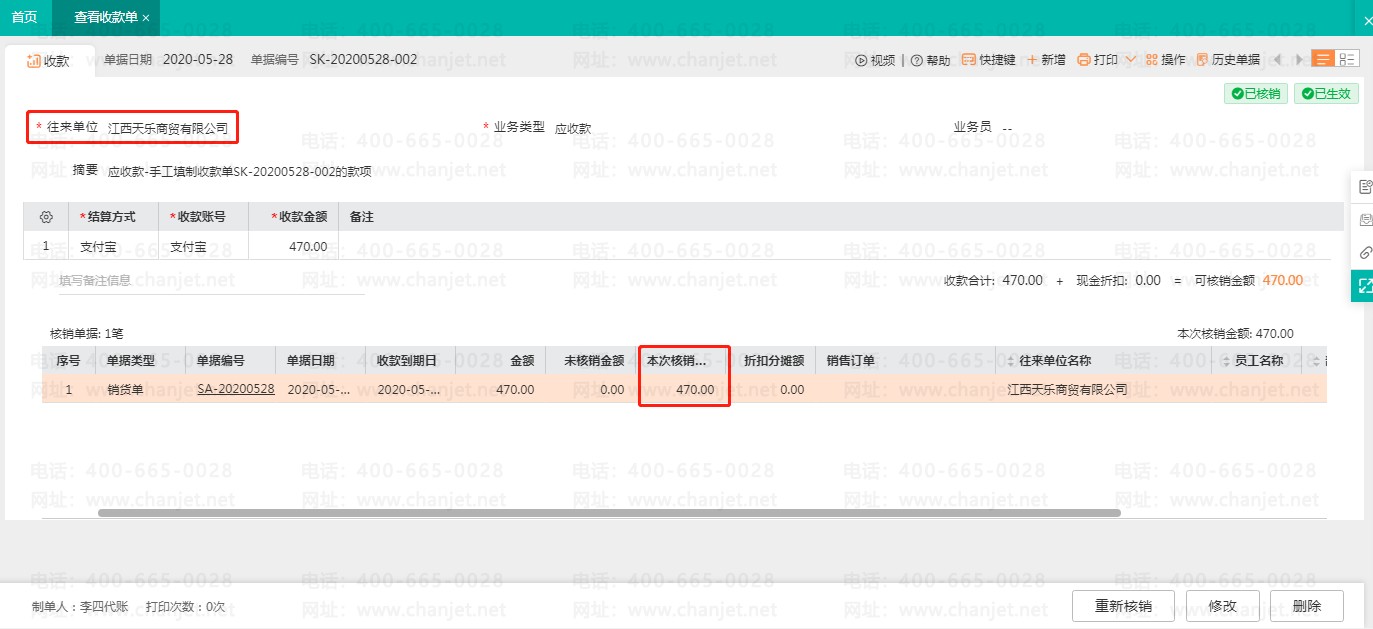Go to the previous document arrow
This screenshot has width=1373, height=629.
(x=1277, y=60)
